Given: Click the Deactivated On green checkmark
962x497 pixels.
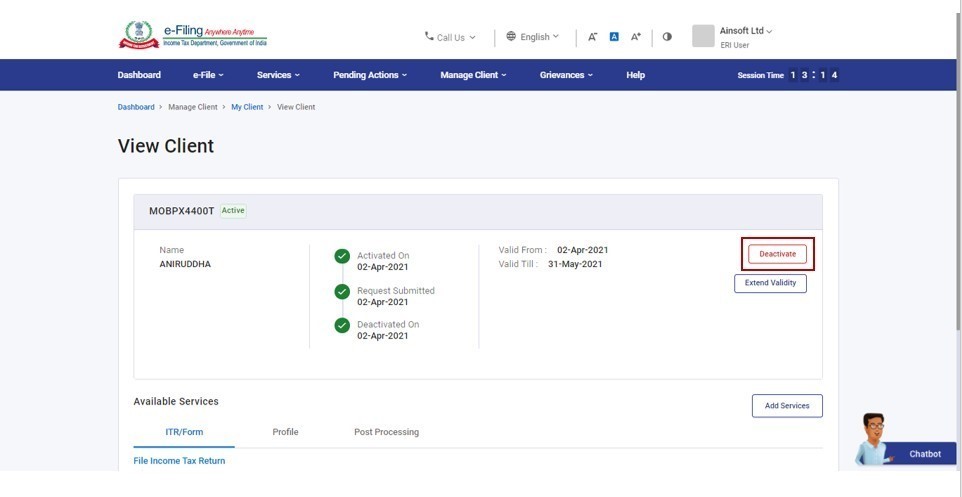Looking at the screenshot, I should tap(342, 326).
